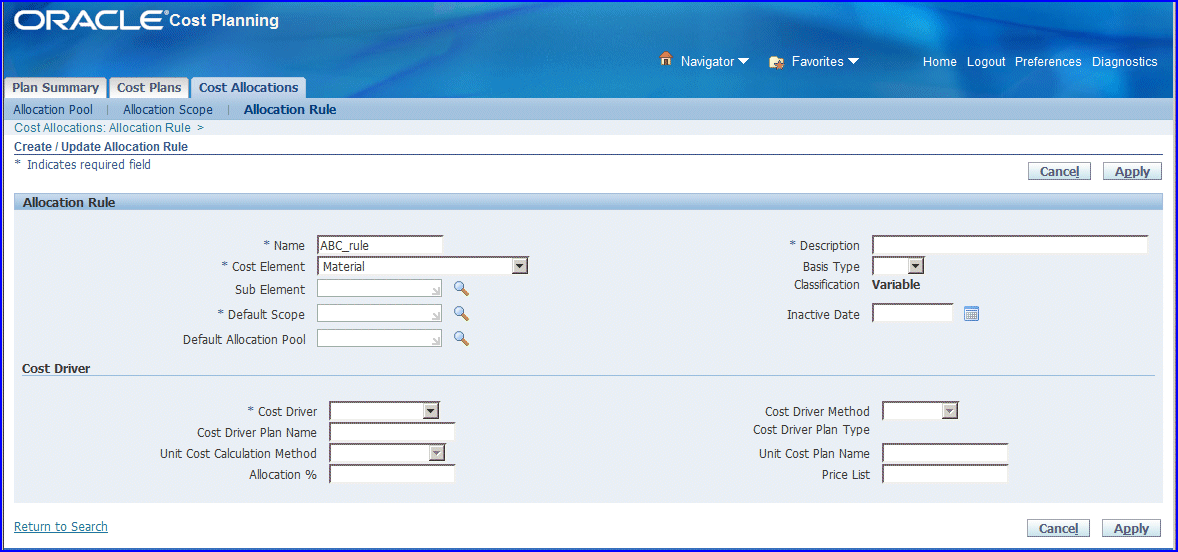Image resolution: width=1178 pixels, height=552 pixels.
Task: Focus the Price List input field
Action: coord(945,474)
